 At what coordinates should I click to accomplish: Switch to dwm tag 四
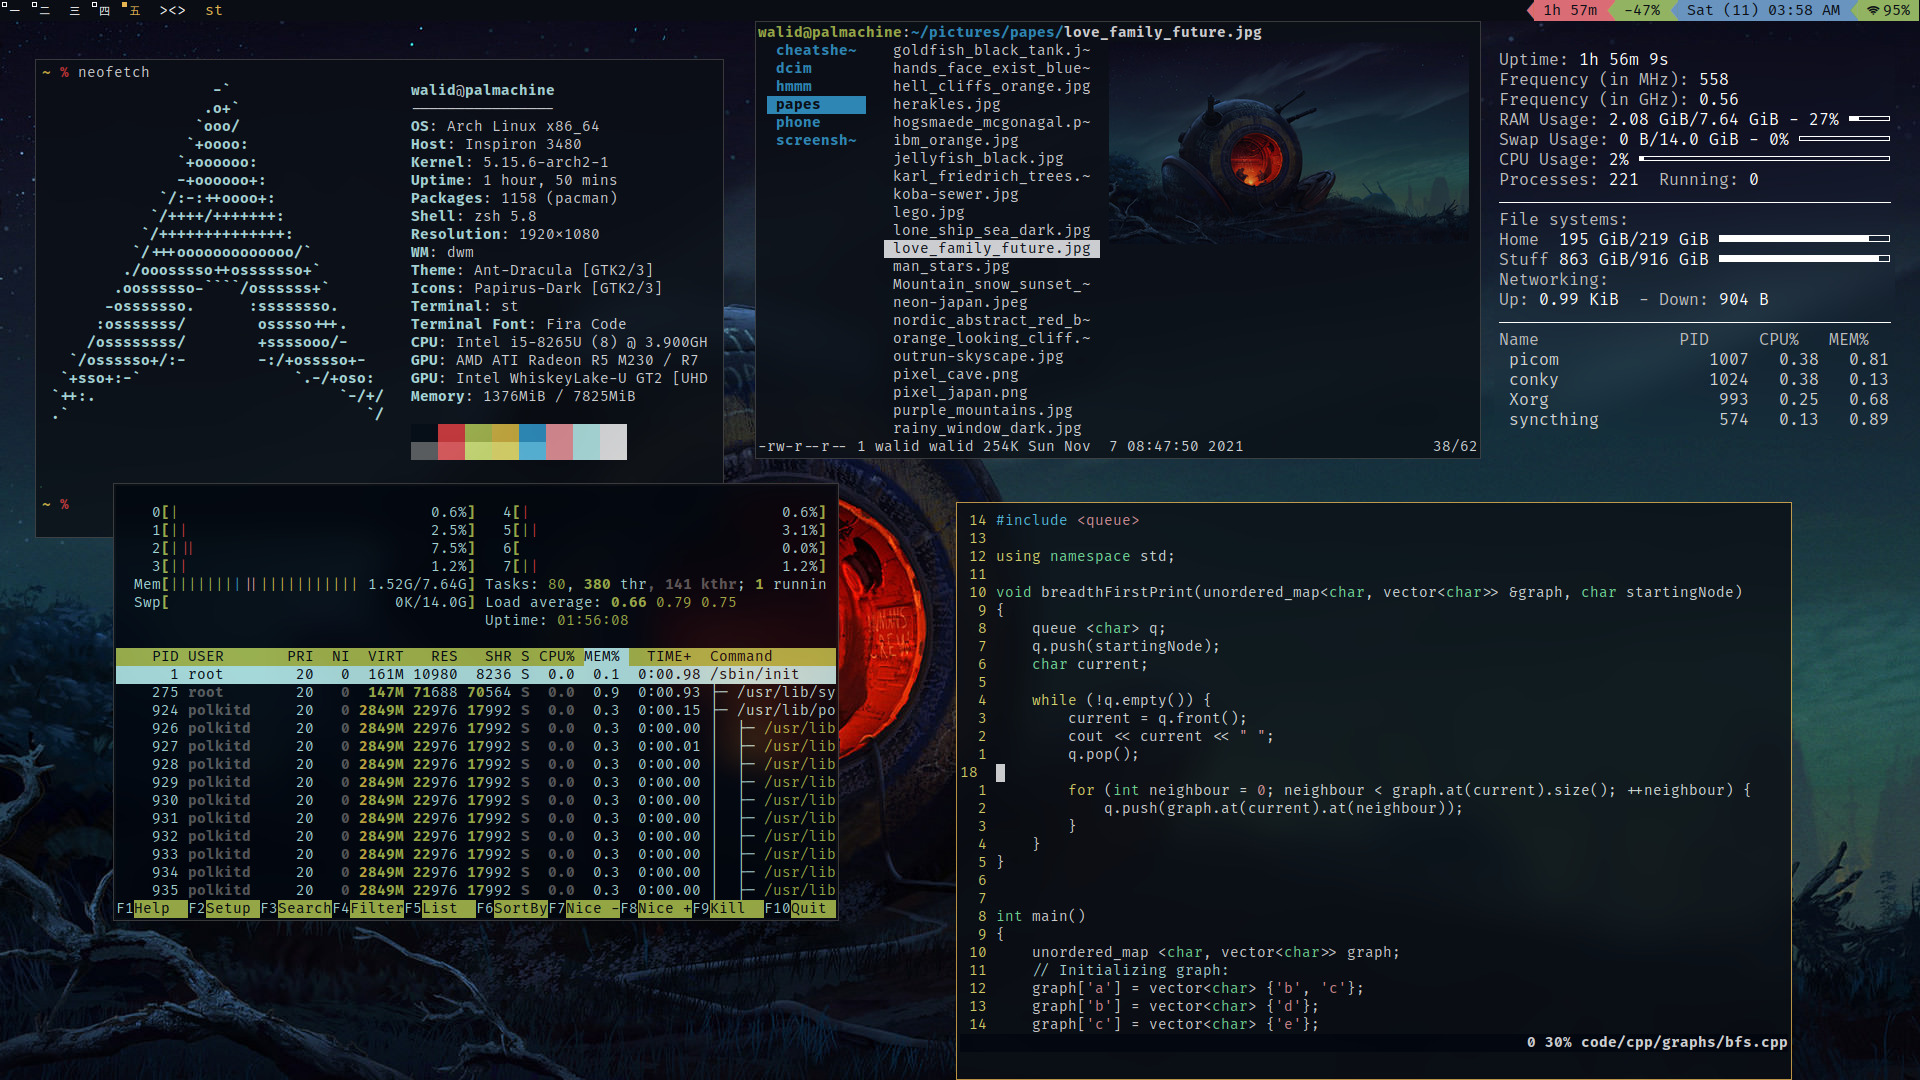[x=102, y=9]
